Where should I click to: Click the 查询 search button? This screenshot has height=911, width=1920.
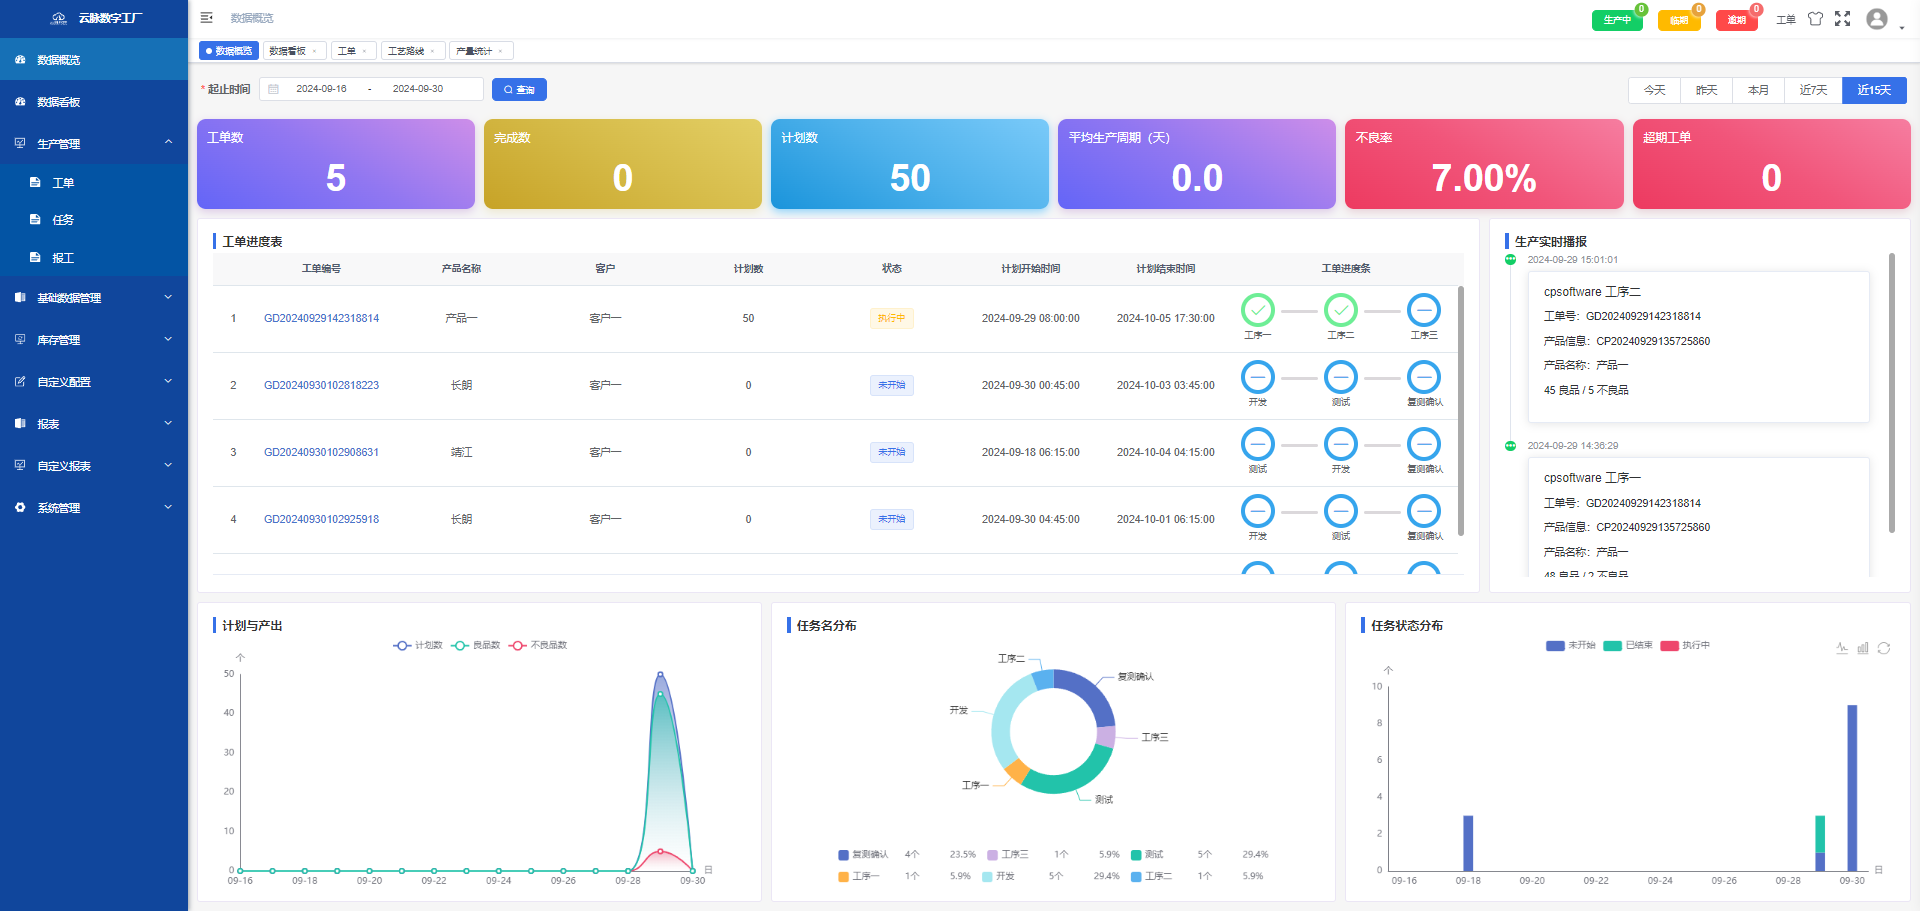519,90
